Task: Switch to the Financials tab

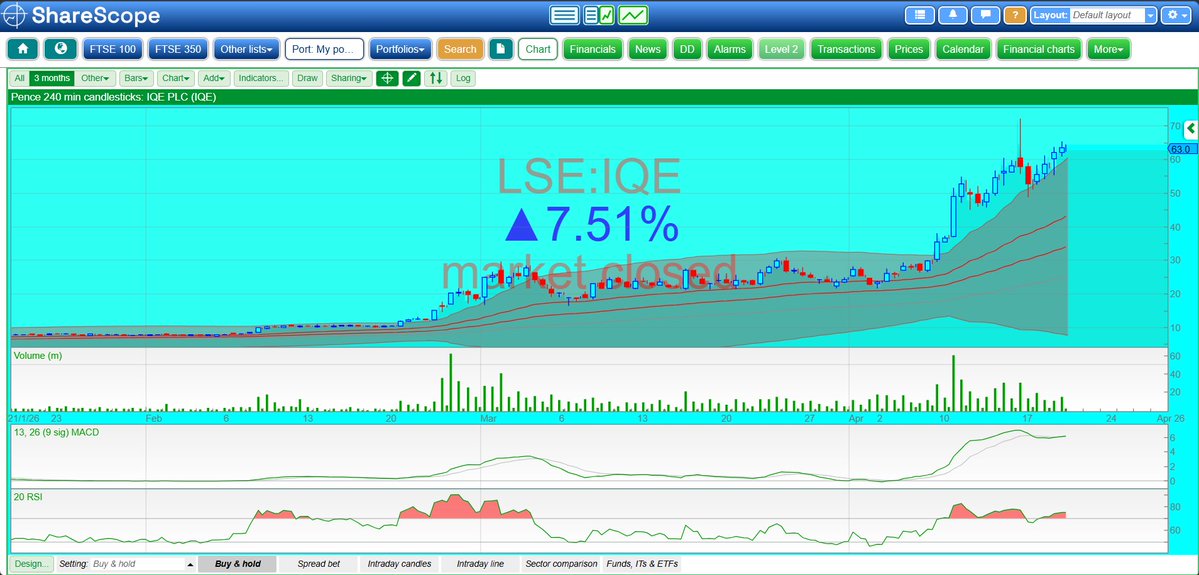Action: [593, 49]
